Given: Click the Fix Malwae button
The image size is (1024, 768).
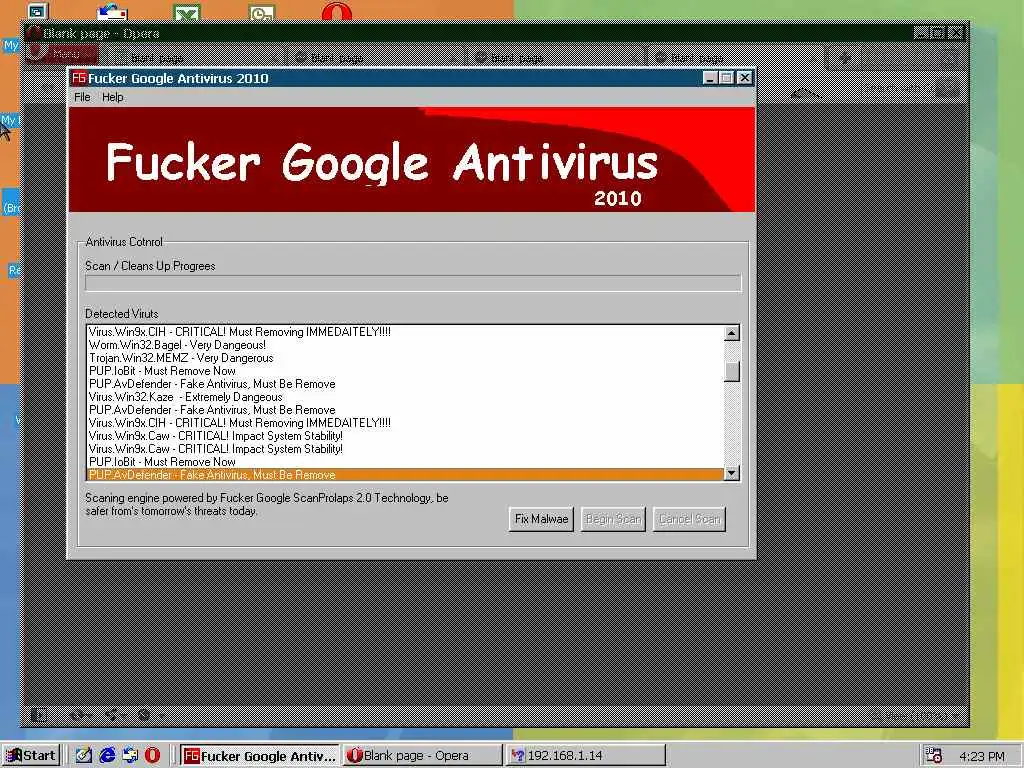Looking at the screenshot, I should pos(541,519).
